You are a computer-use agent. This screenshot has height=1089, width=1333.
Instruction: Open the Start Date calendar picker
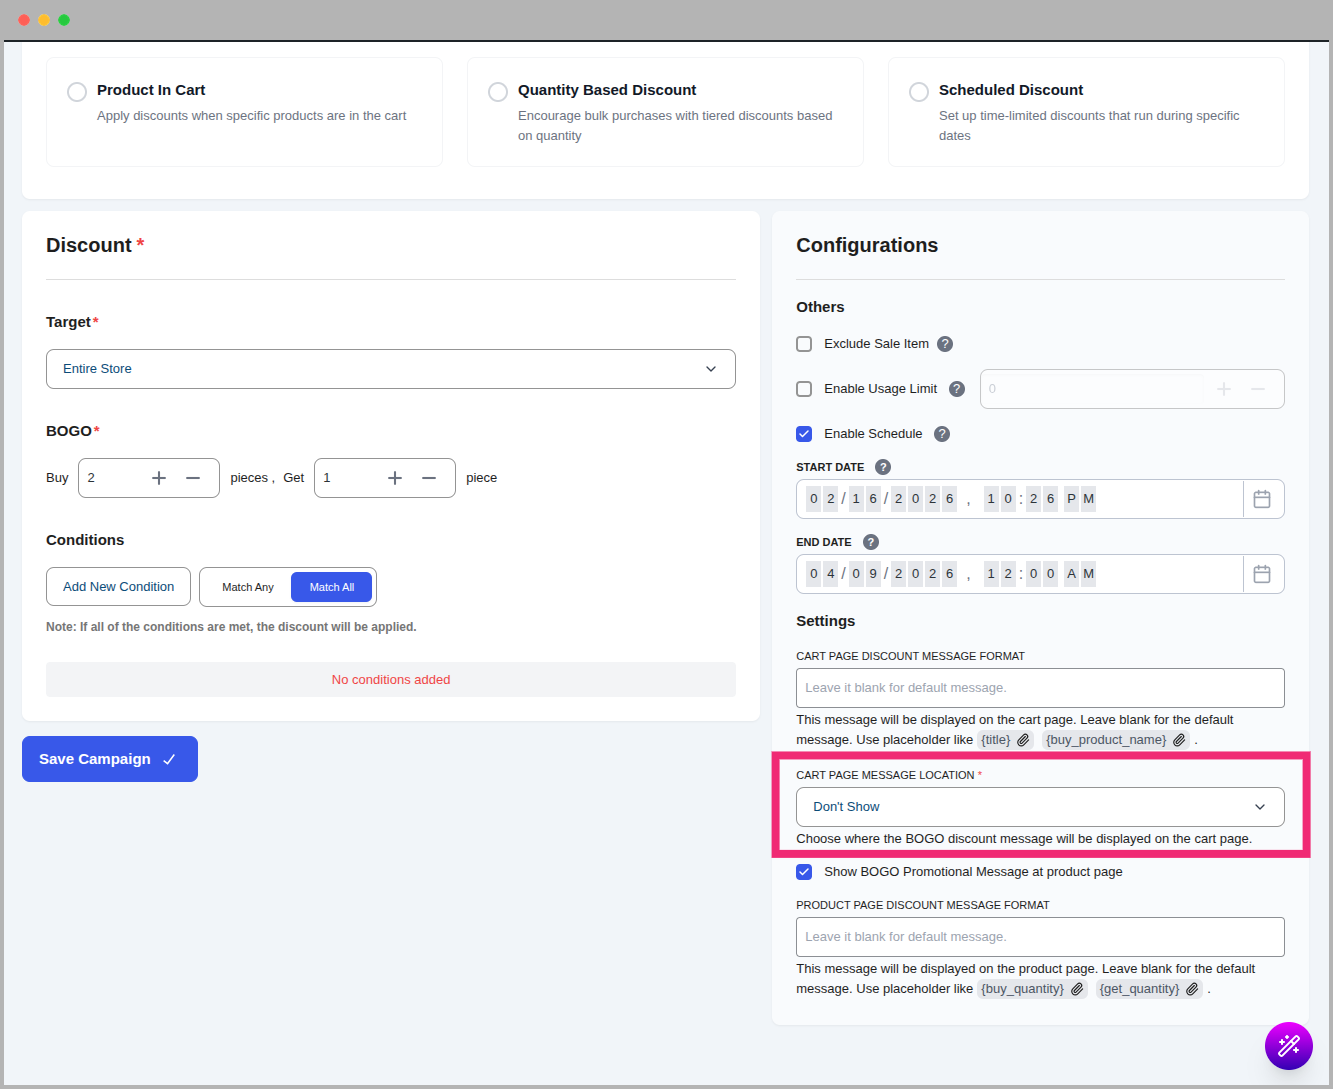click(x=1262, y=499)
